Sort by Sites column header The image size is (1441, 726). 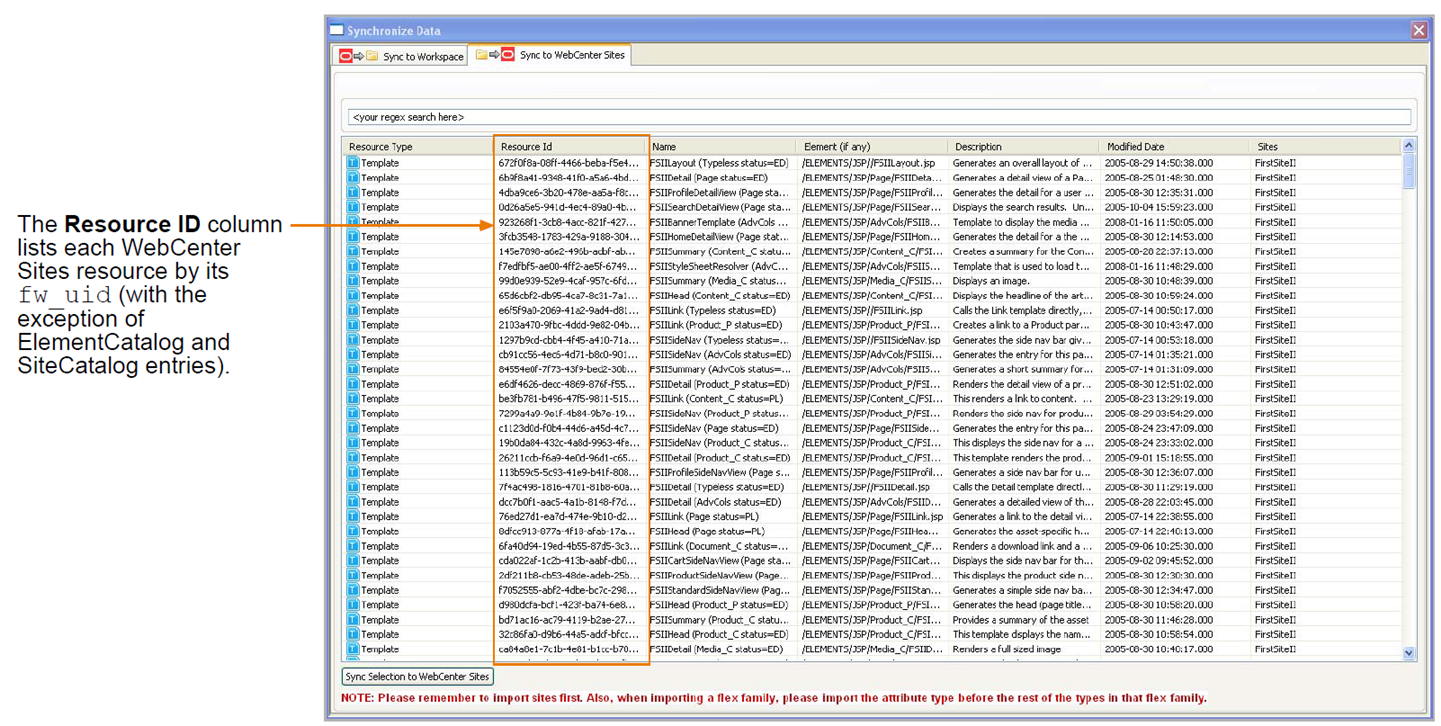point(1326,147)
